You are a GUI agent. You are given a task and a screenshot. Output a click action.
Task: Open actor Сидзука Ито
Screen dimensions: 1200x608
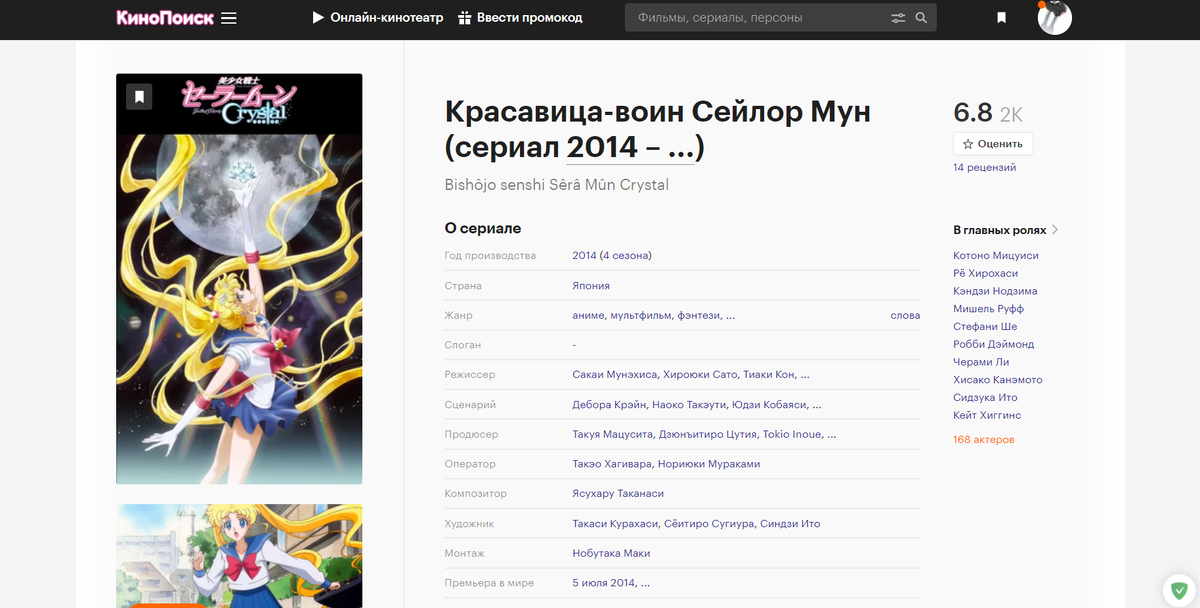(x=985, y=398)
